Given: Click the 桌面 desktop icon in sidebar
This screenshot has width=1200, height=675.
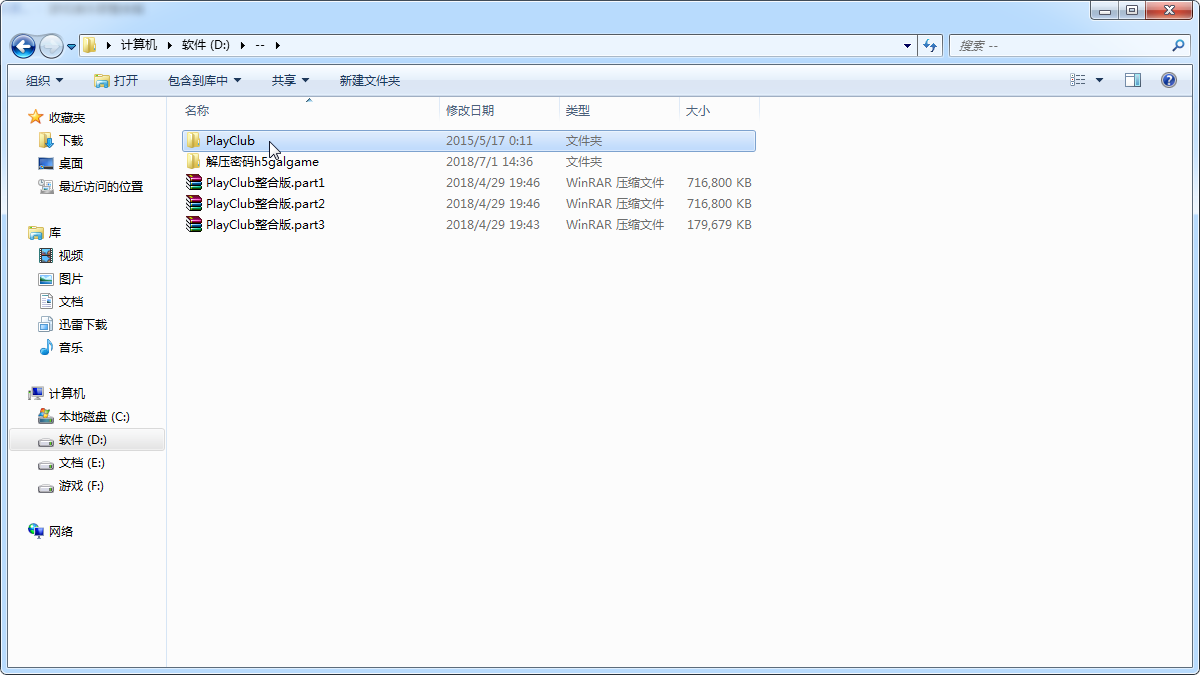Looking at the screenshot, I should point(46,164).
